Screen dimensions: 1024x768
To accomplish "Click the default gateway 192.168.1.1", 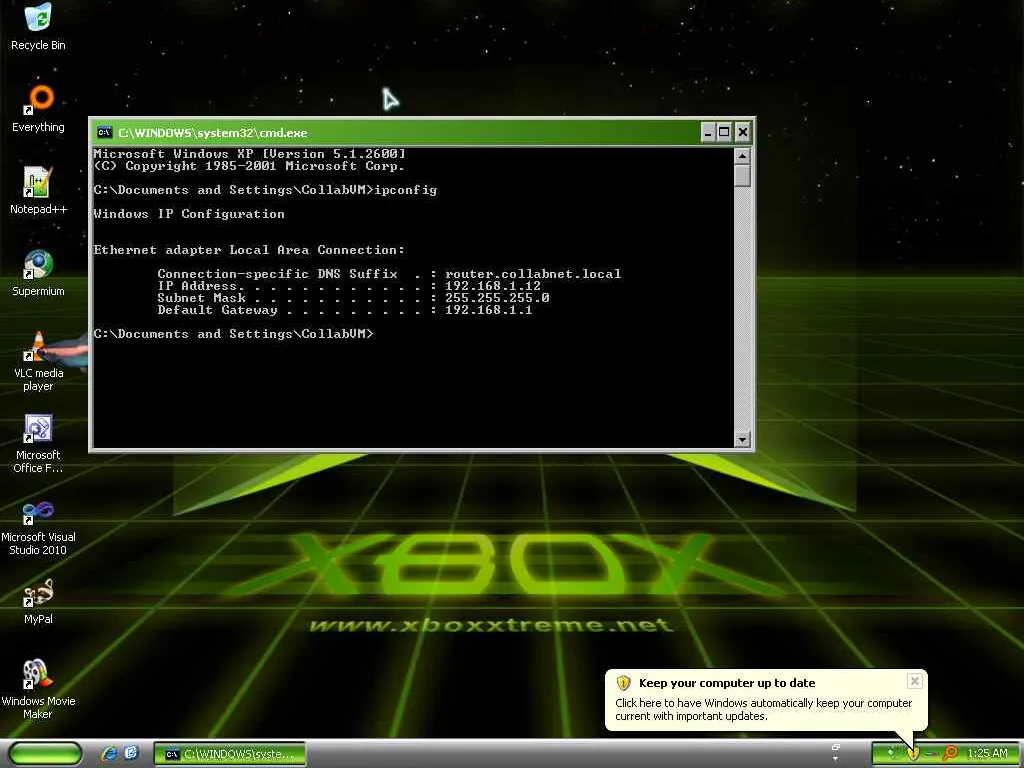I will click(488, 310).
